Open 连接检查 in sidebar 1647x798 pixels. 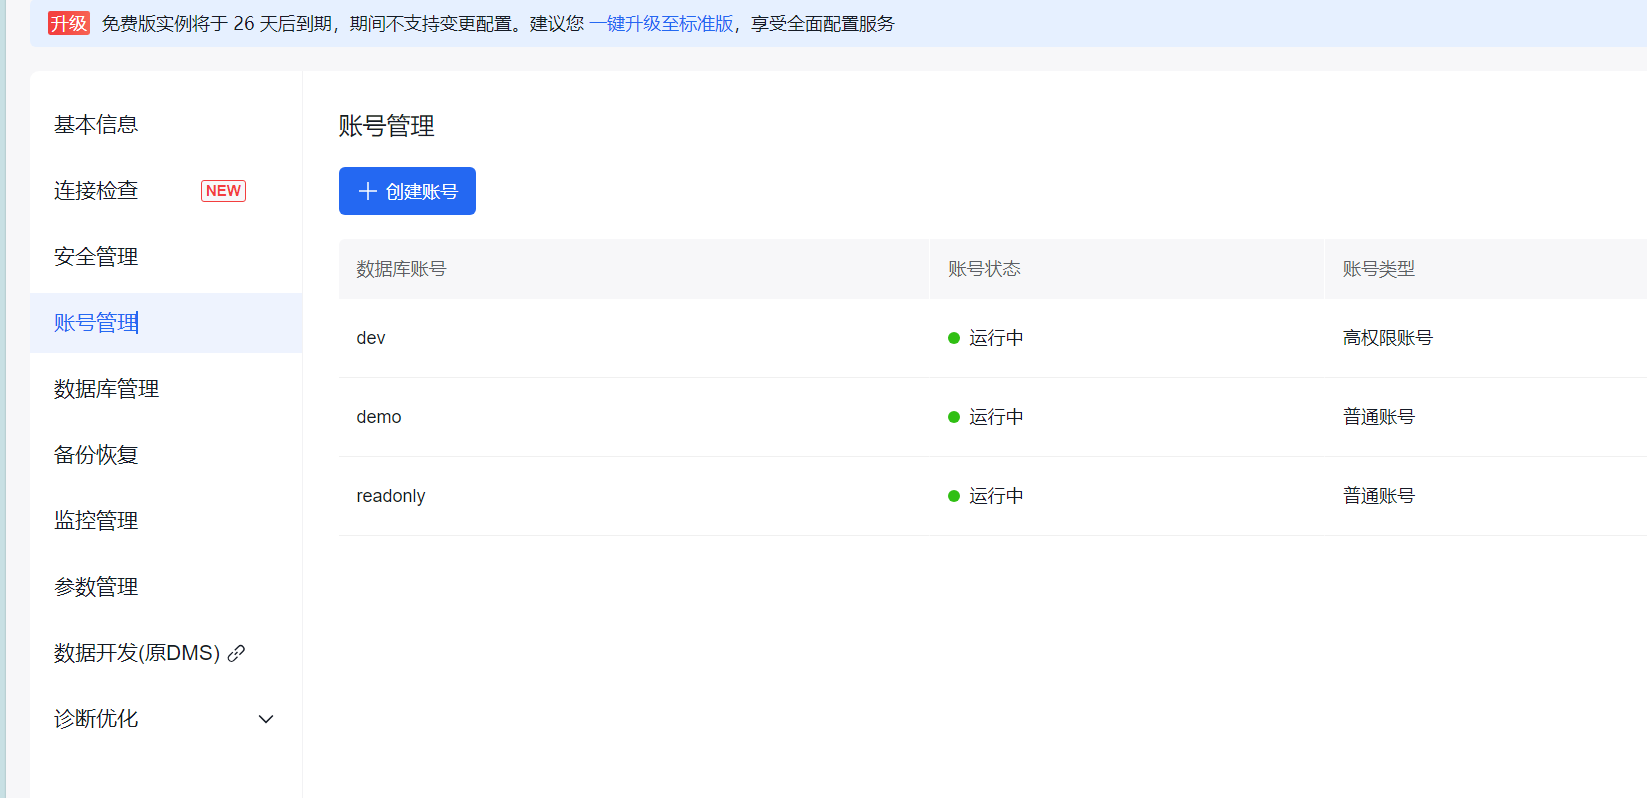[96, 190]
